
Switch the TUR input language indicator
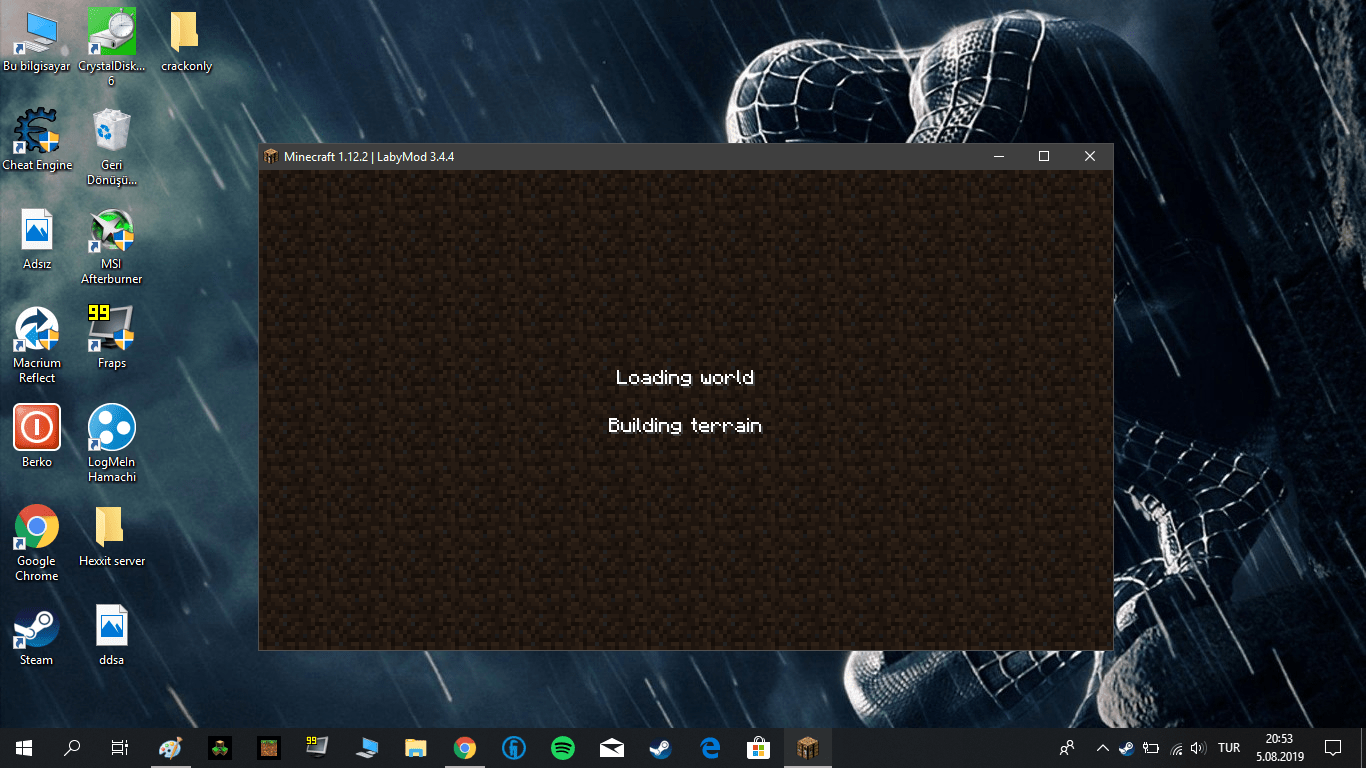pyautogui.click(x=1229, y=747)
